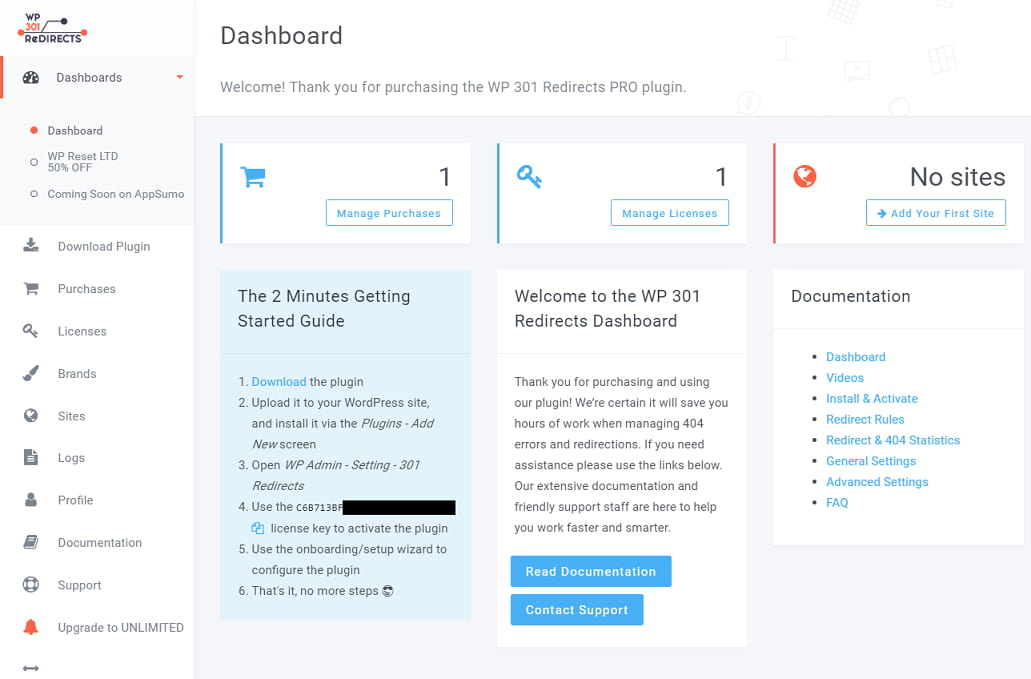
Task: Open the Licenses page
Action: click(x=82, y=331)
